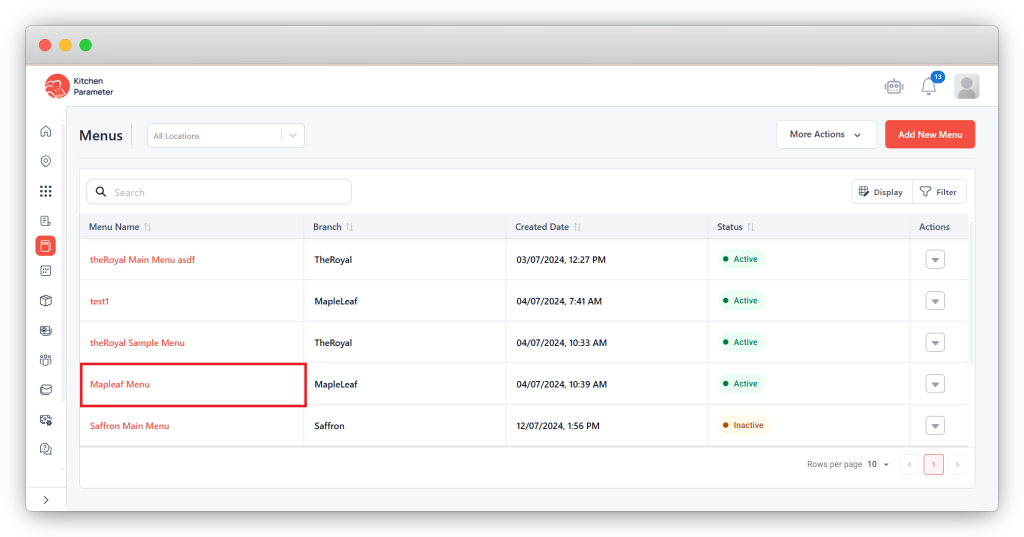Click the Add New Menu button
This screenshot has width=1024, height=537.
click(930, 135)
